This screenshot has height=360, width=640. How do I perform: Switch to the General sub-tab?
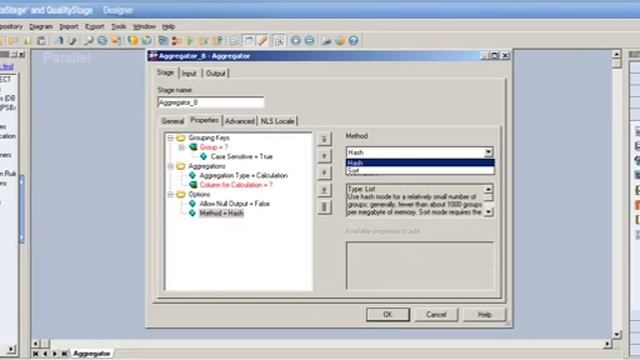tap(173, 121)
